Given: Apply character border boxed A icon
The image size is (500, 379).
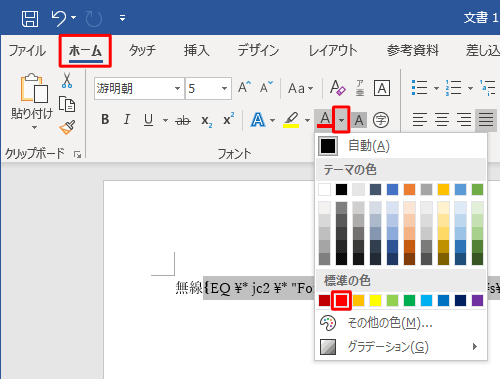Looking at the screenshot, I should [382, 88].
